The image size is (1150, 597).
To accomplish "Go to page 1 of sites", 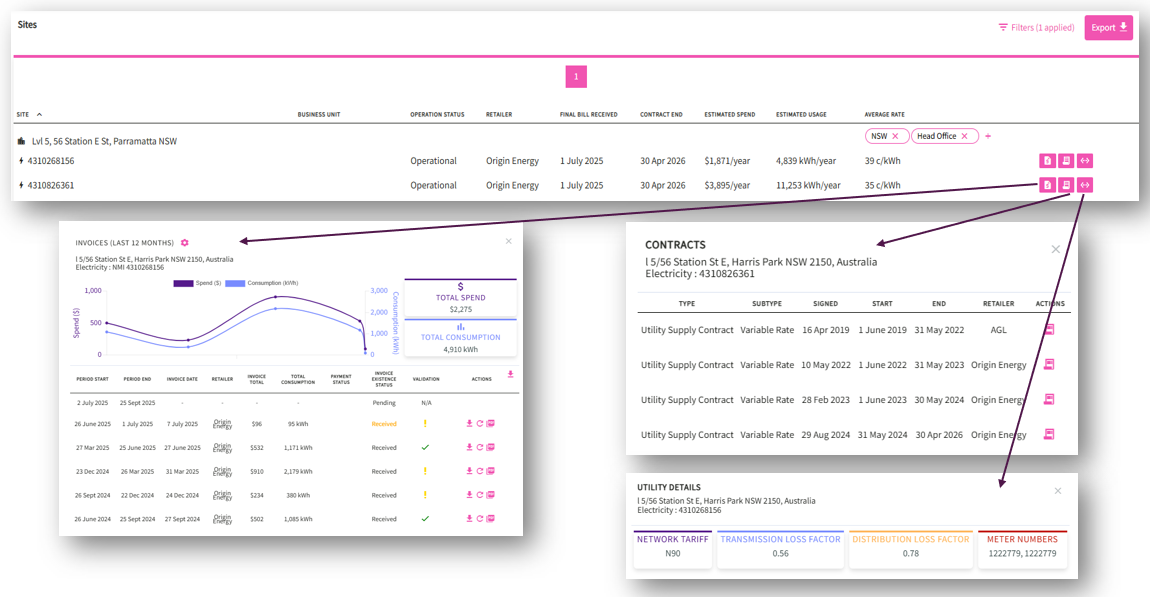I will tap(576, 76).
